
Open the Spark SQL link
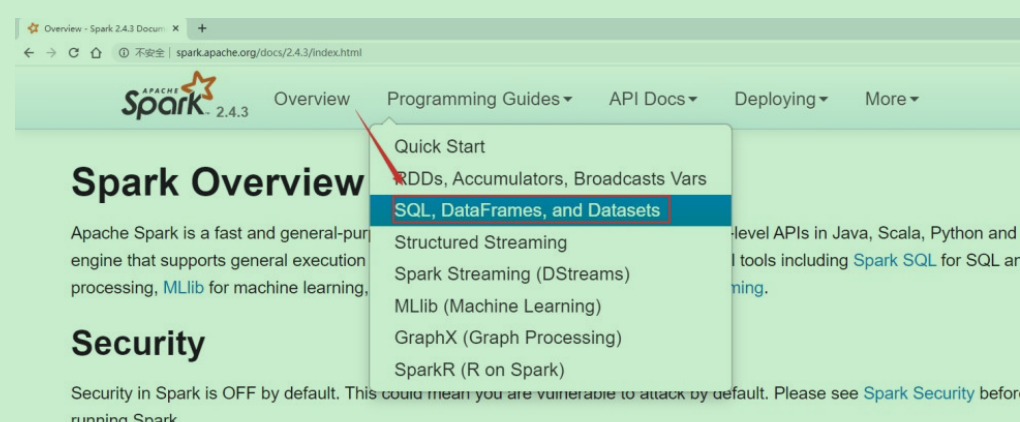894,261
